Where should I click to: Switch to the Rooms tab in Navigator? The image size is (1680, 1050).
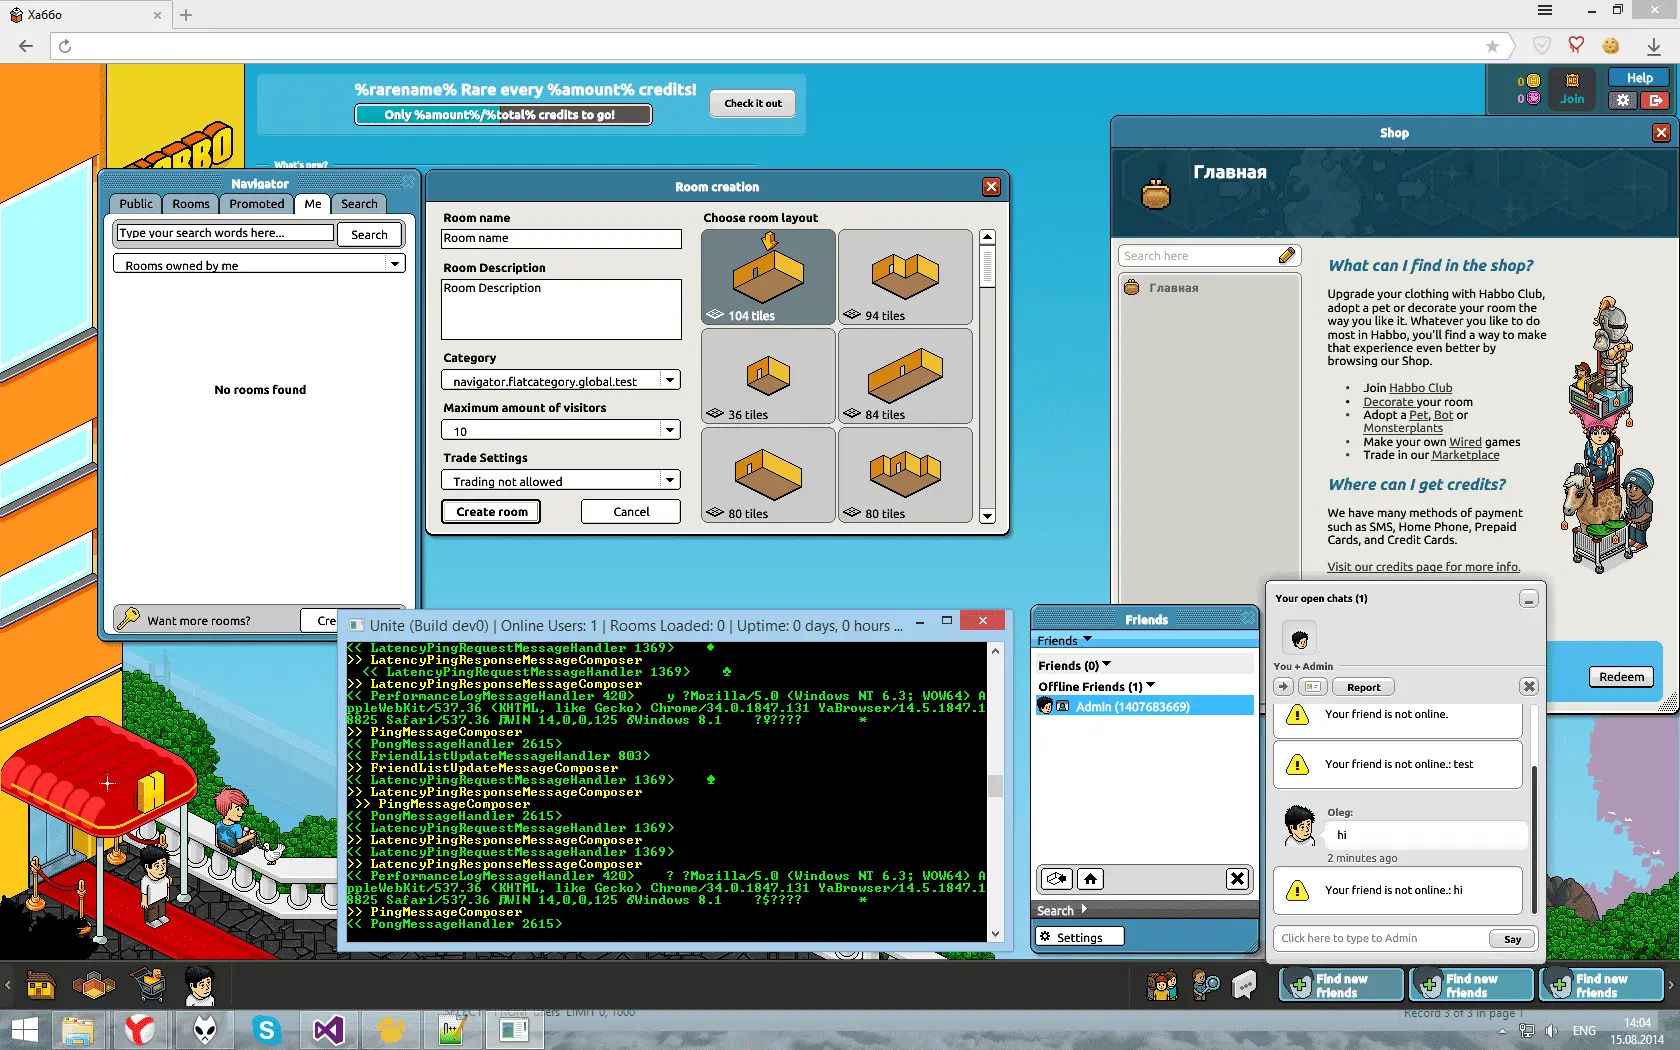pos(191,204)
